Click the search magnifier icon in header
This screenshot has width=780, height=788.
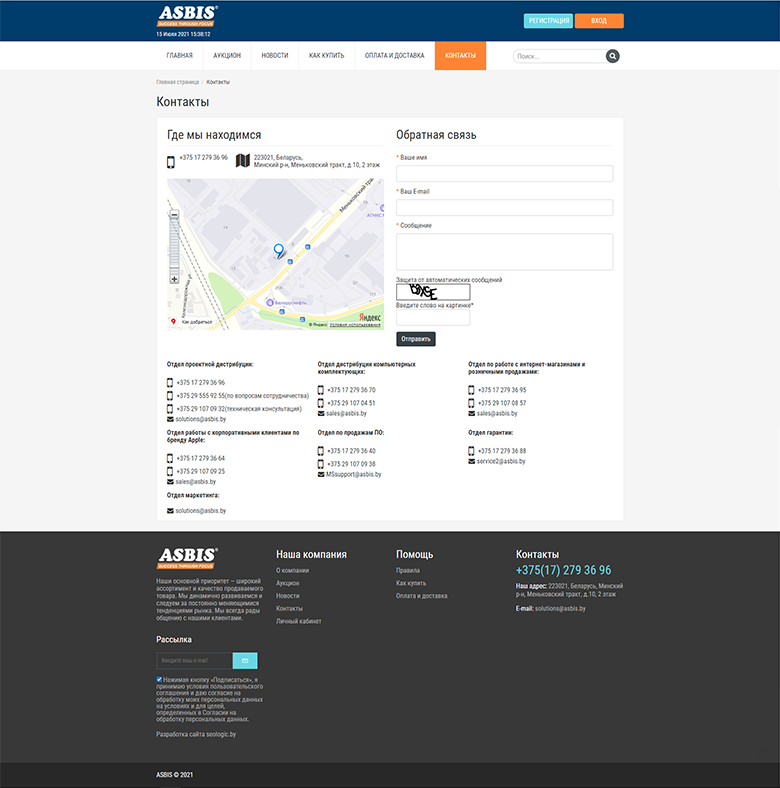pos(612,56)
